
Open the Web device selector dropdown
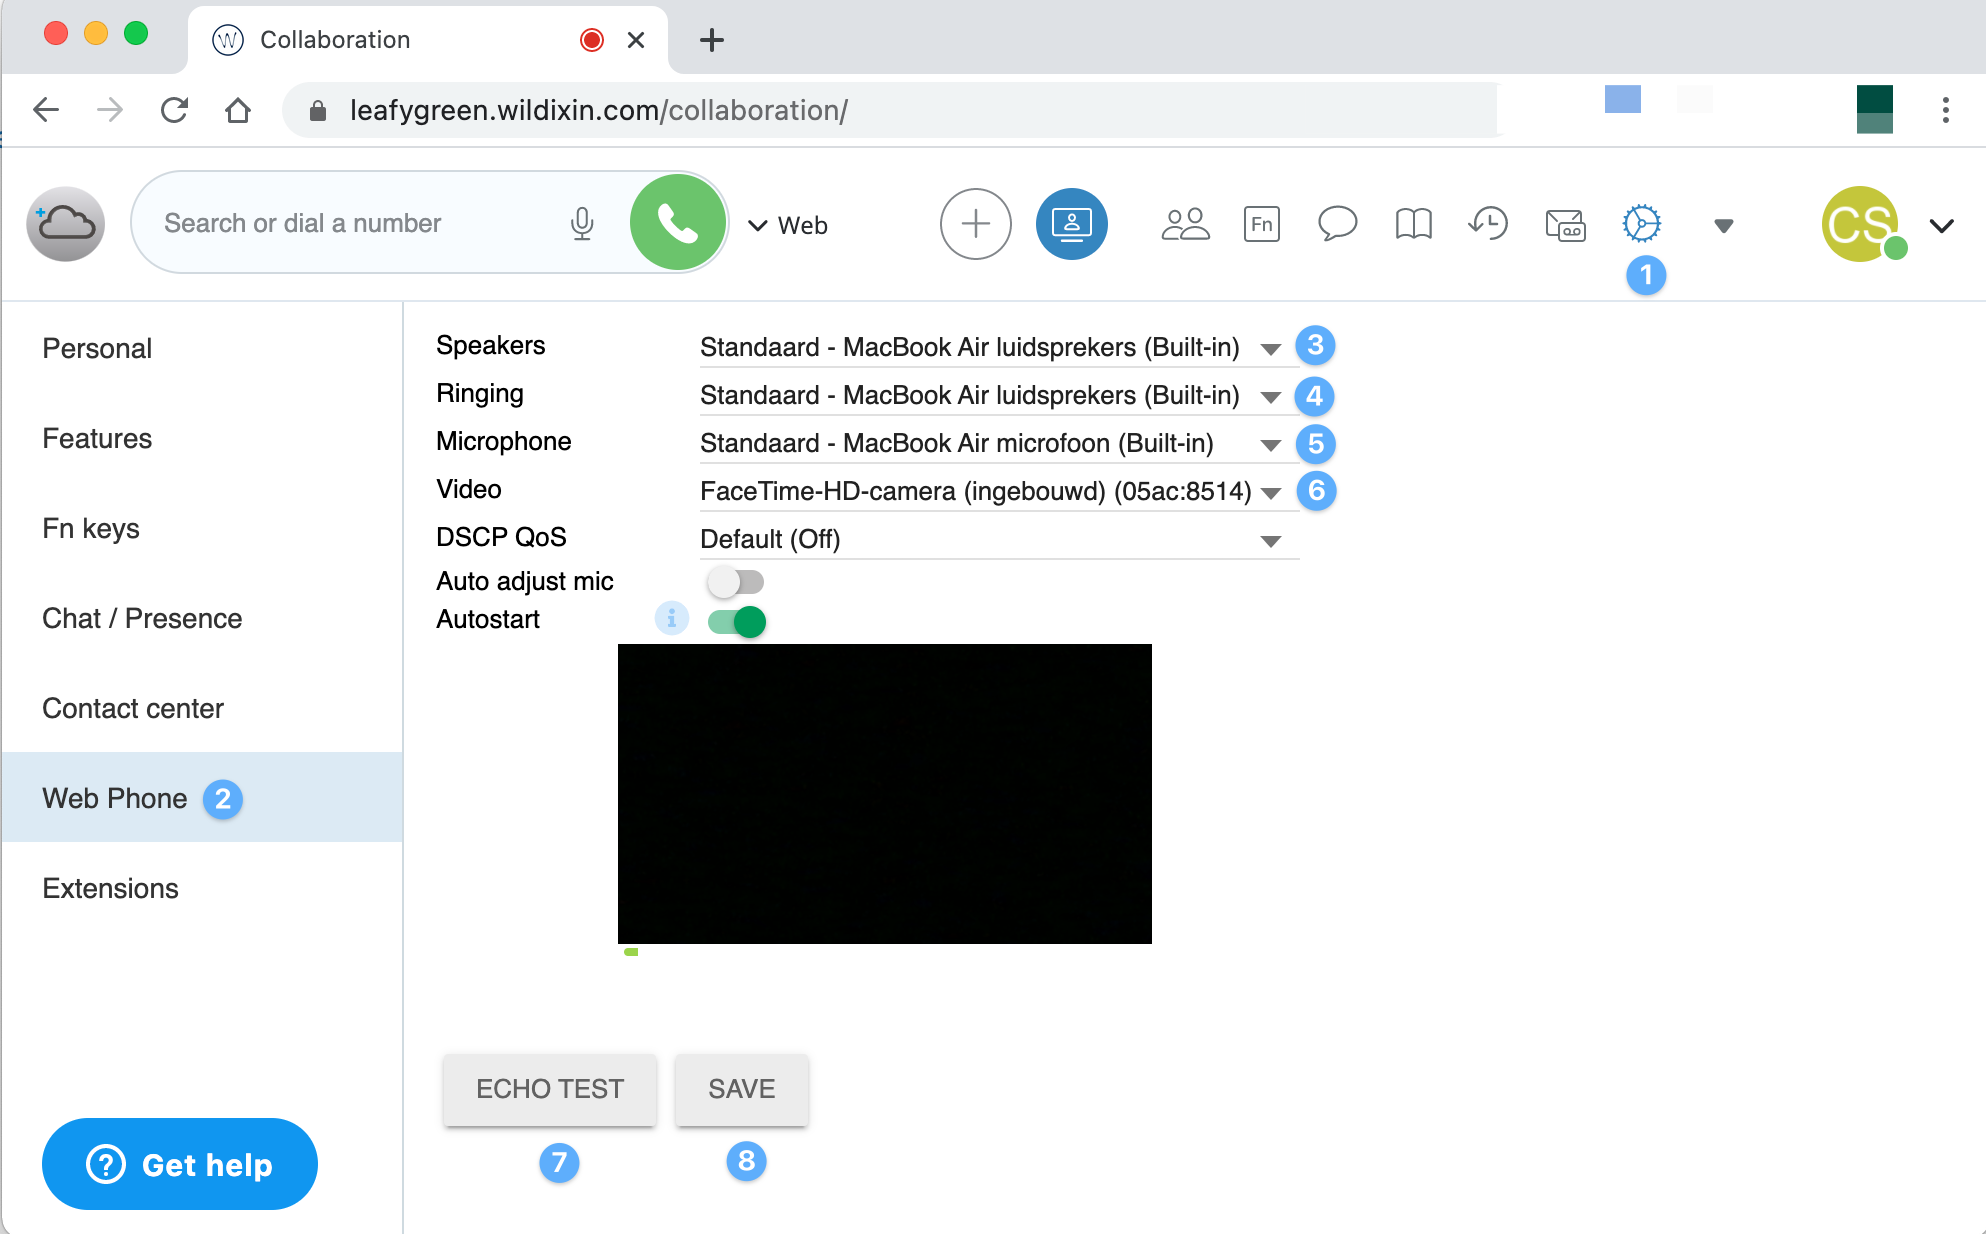(789, 225)
